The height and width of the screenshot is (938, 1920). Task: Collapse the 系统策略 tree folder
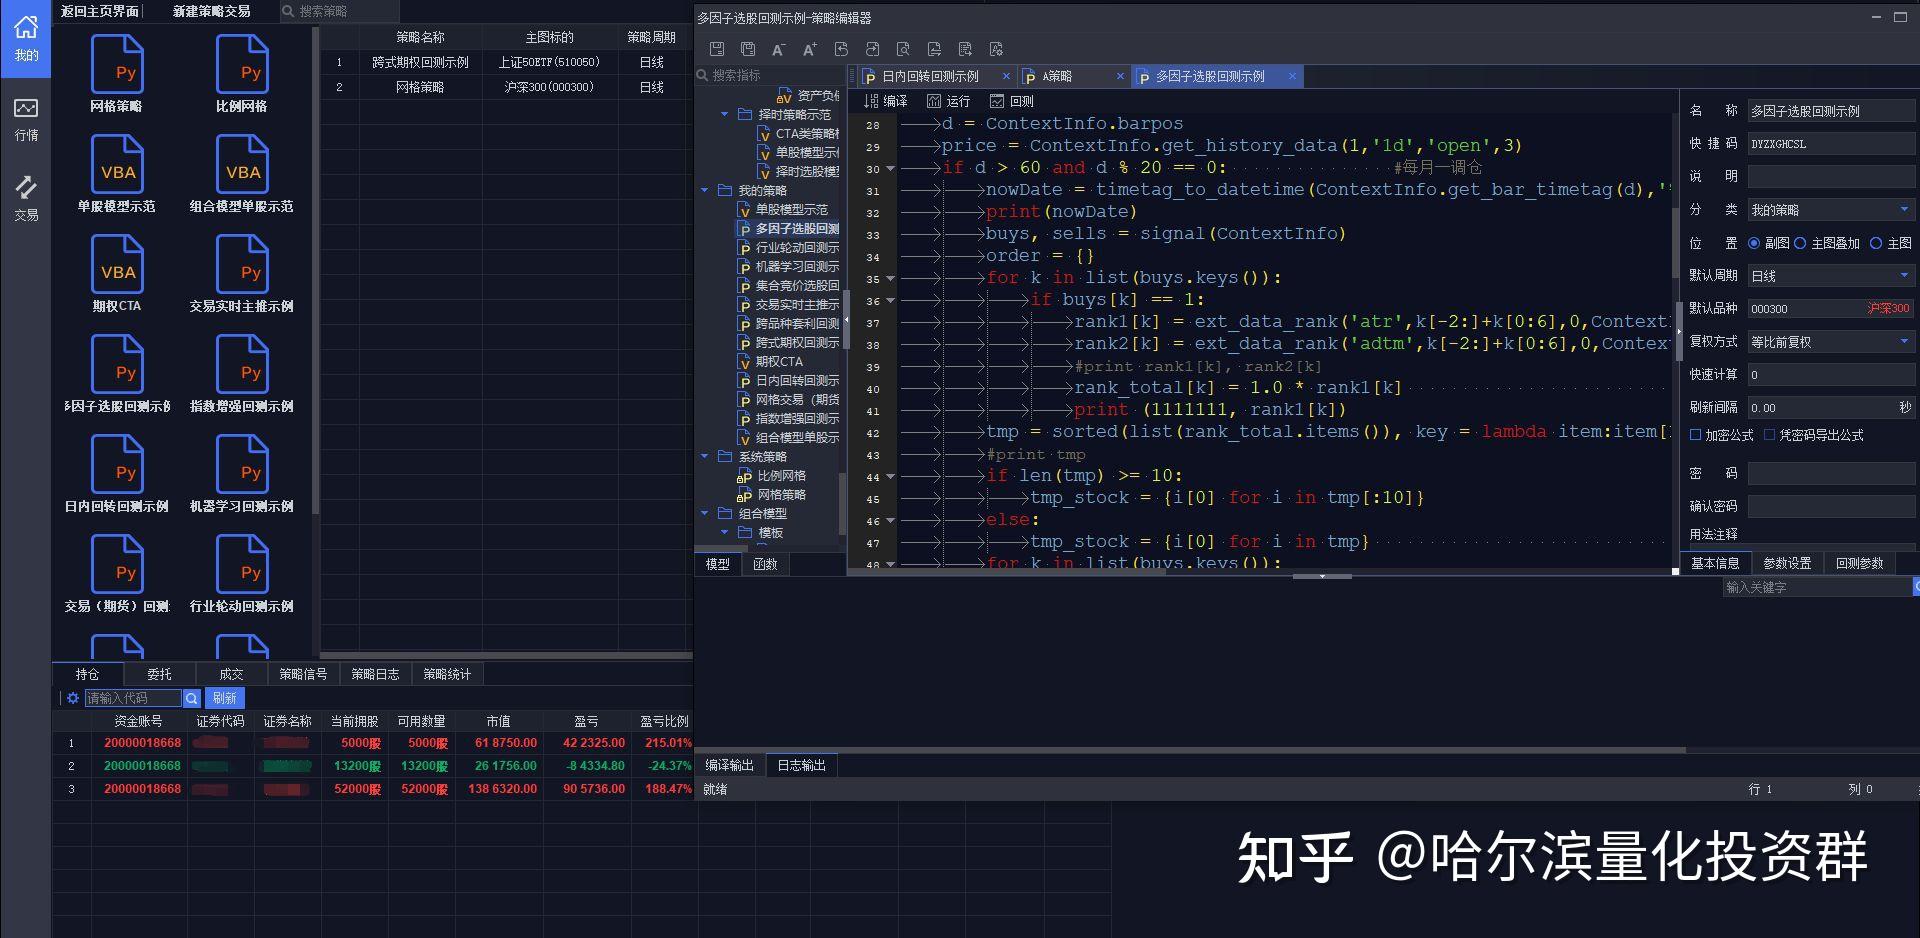(704, 456)
